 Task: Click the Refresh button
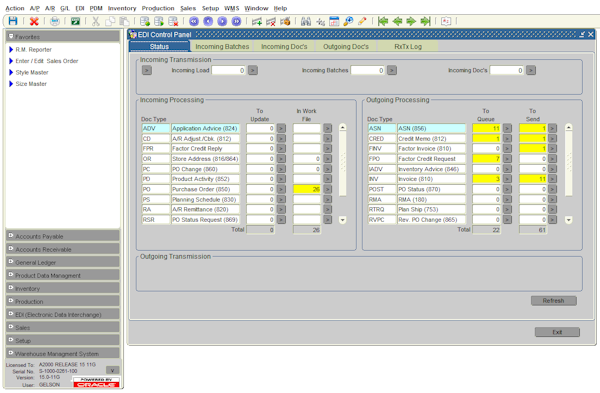[x=553, y=301]
